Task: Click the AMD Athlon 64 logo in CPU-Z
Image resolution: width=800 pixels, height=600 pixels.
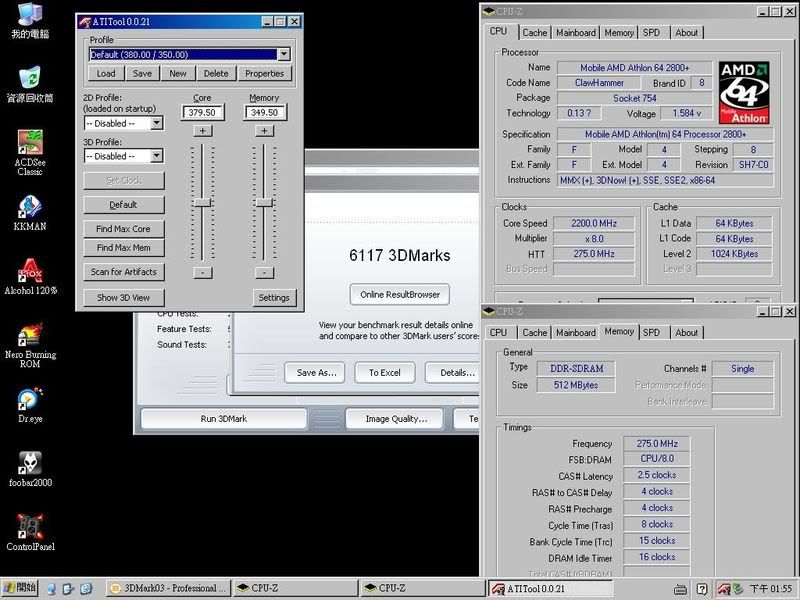Action: coord(744,93)
